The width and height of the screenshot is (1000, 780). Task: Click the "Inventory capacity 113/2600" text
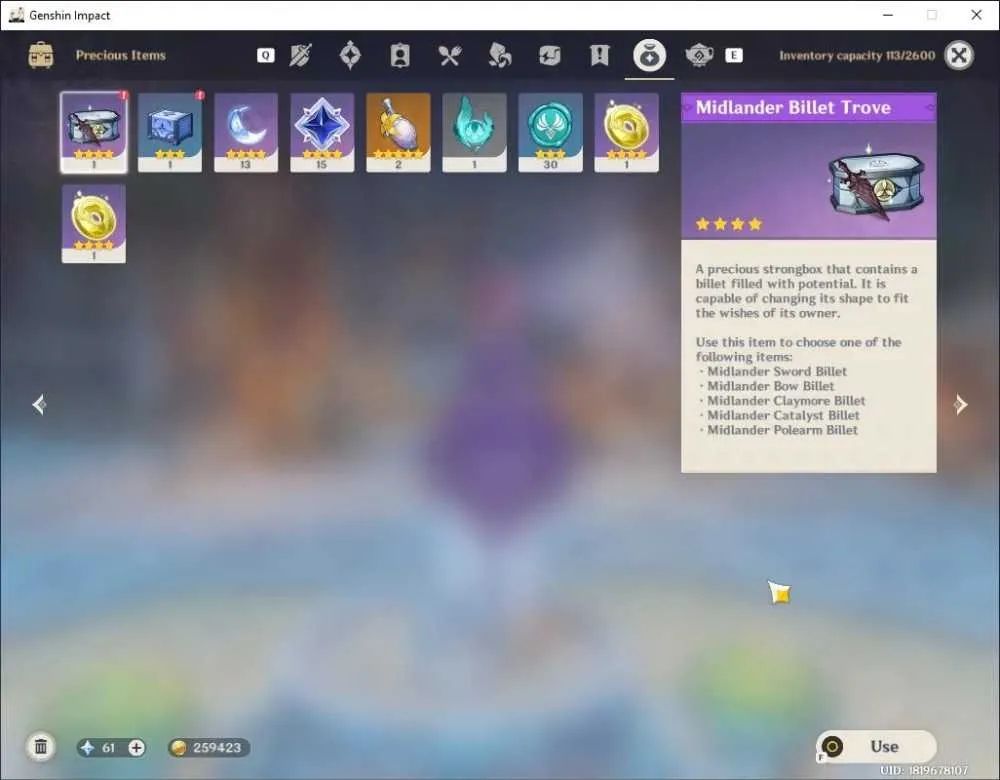[857, 55]
